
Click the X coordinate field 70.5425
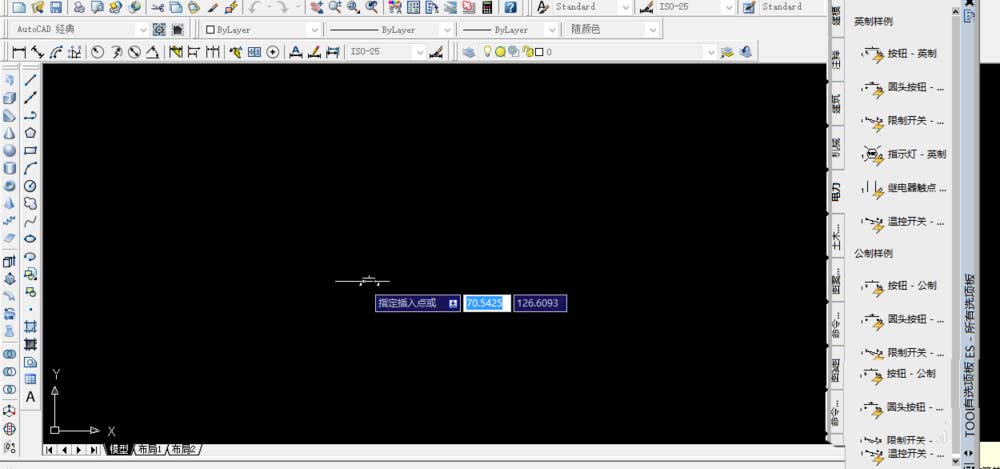[x=487, y=303]
